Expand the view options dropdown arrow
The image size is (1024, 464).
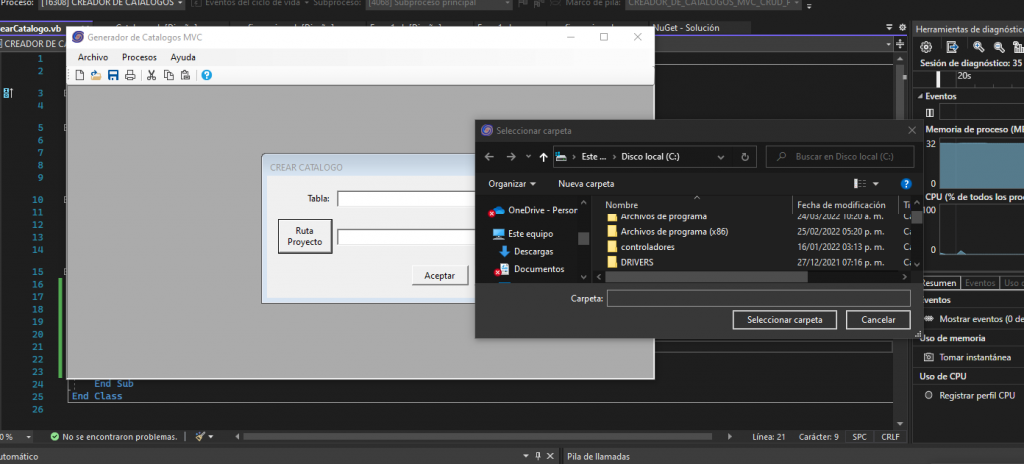(x=876, y=184)
